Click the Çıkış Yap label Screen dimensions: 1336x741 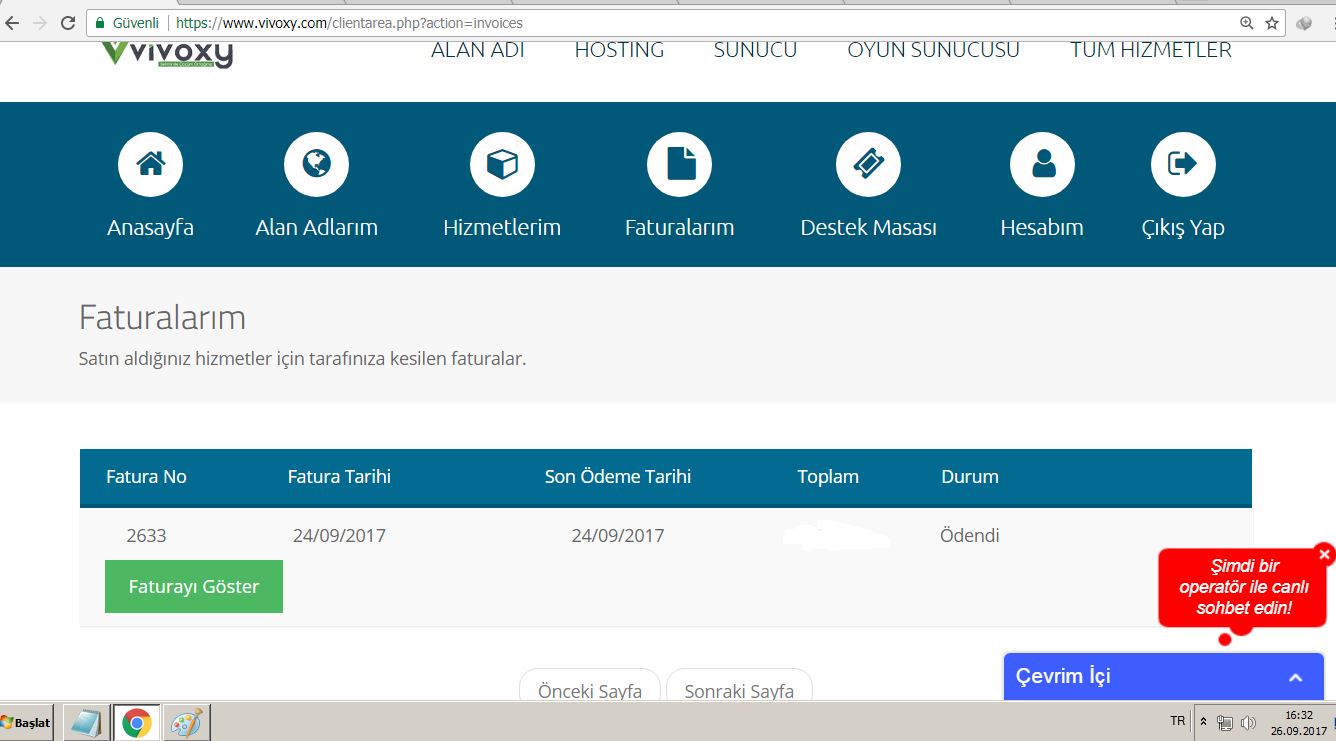coord(1183,228)
